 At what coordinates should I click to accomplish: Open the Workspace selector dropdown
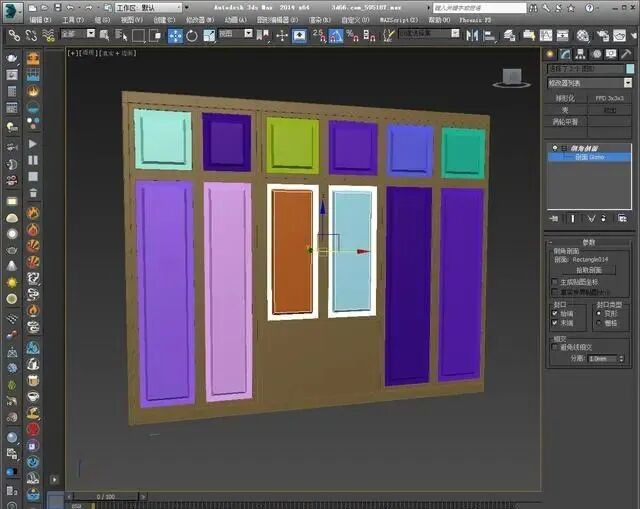pyautogui.click(x=149, y=7)
